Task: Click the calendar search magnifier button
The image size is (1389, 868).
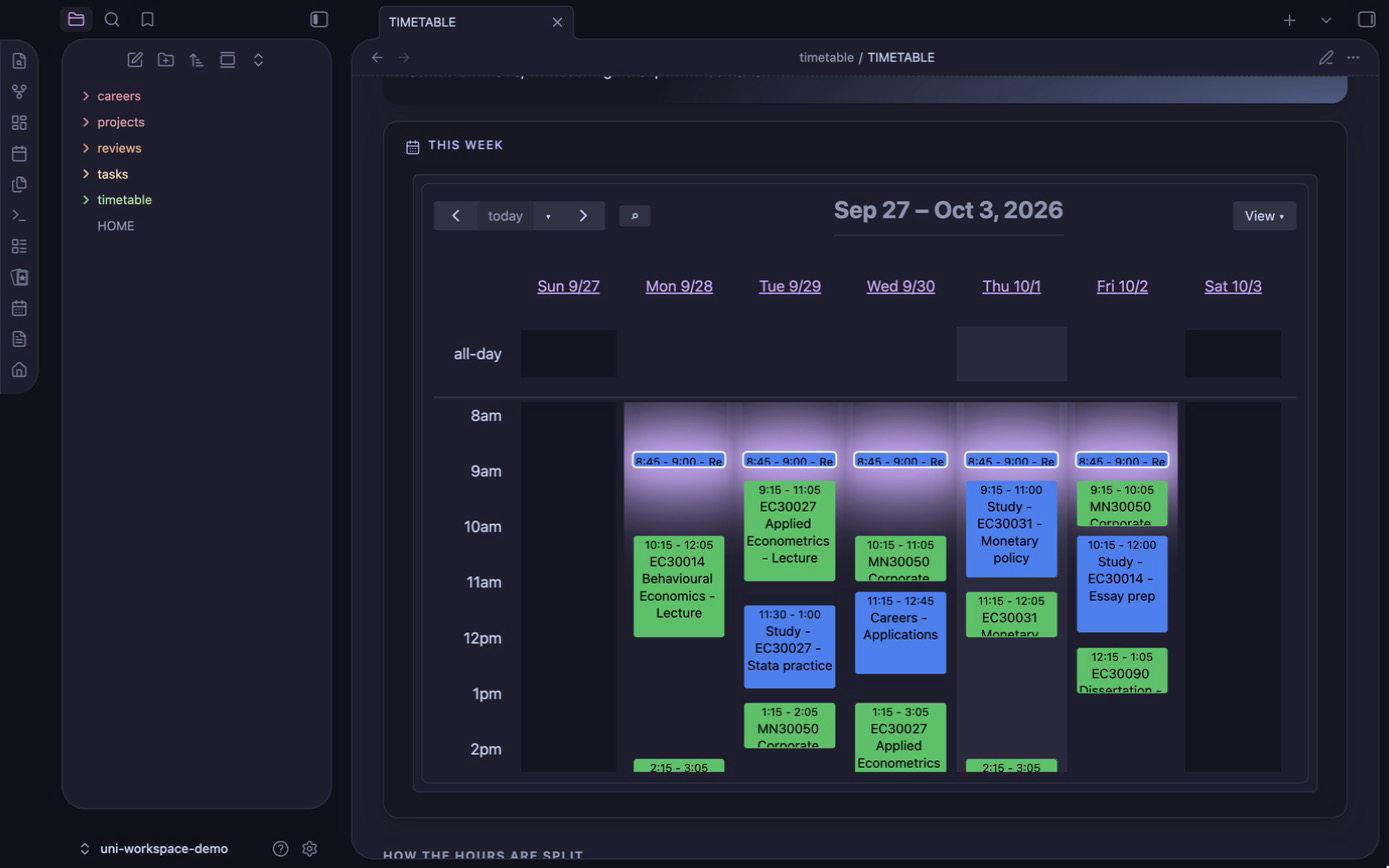Action: click(x=635, y=216)
